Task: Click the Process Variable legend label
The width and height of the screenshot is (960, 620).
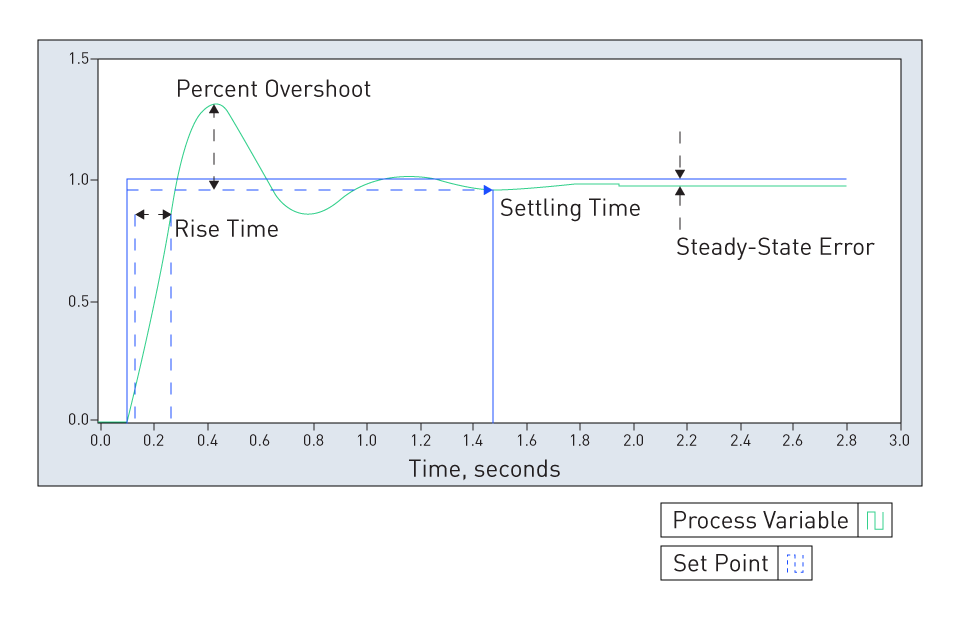Action: (x=760, y=520)
